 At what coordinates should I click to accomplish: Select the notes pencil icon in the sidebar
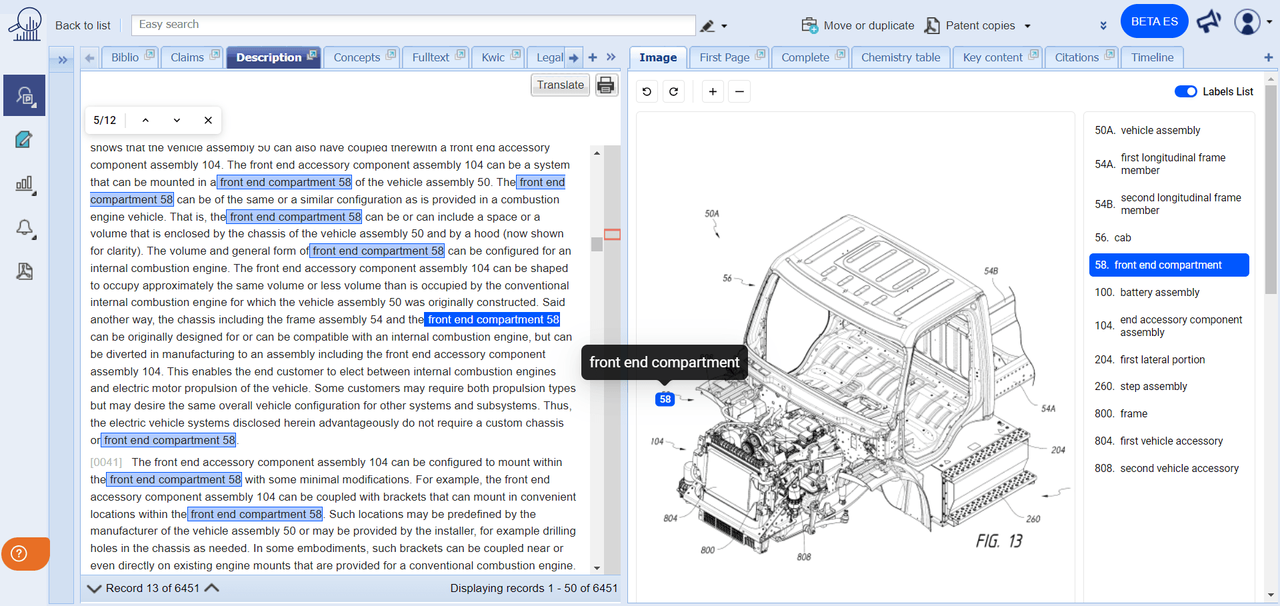(24, 140)
